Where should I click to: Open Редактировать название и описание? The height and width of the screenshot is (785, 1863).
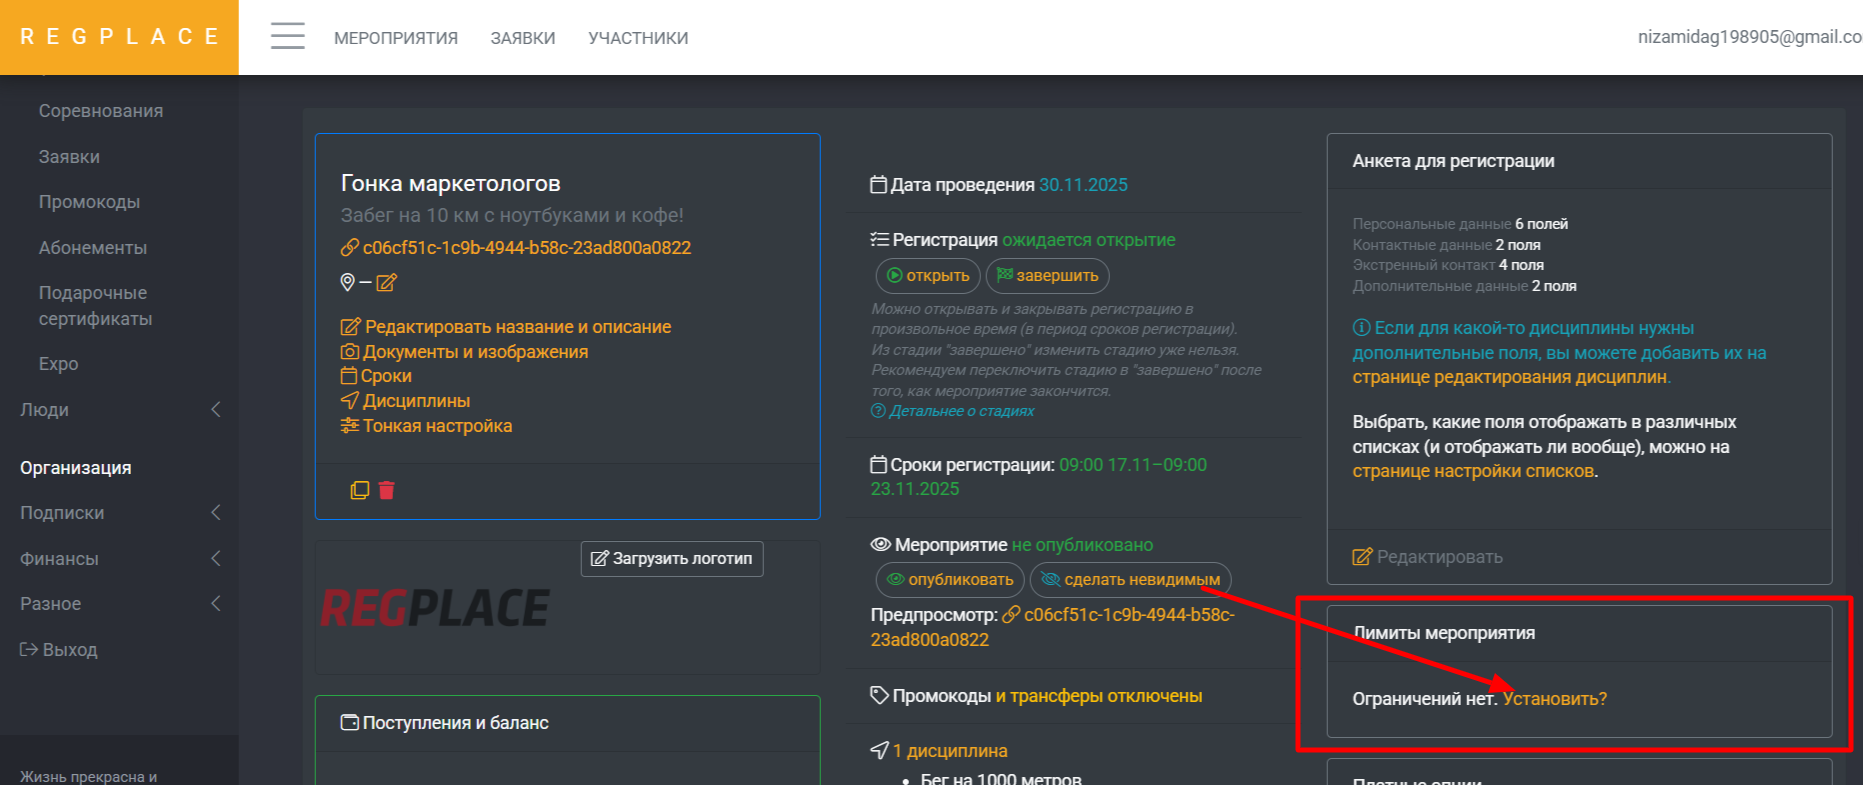506,327
